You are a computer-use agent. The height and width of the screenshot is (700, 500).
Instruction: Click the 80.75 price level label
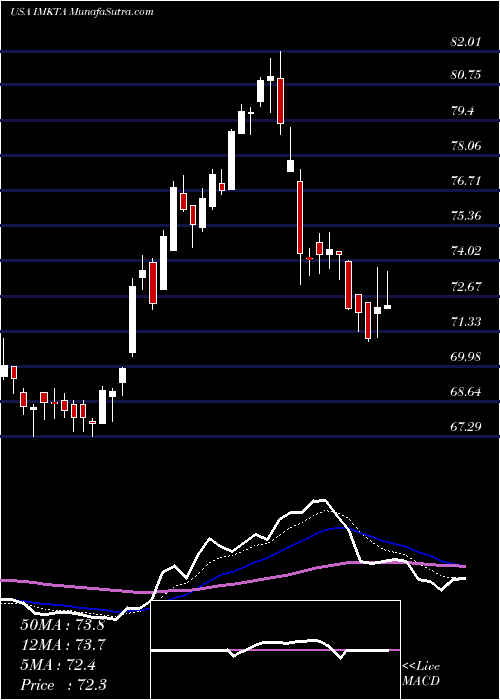[x=466, y=75]
